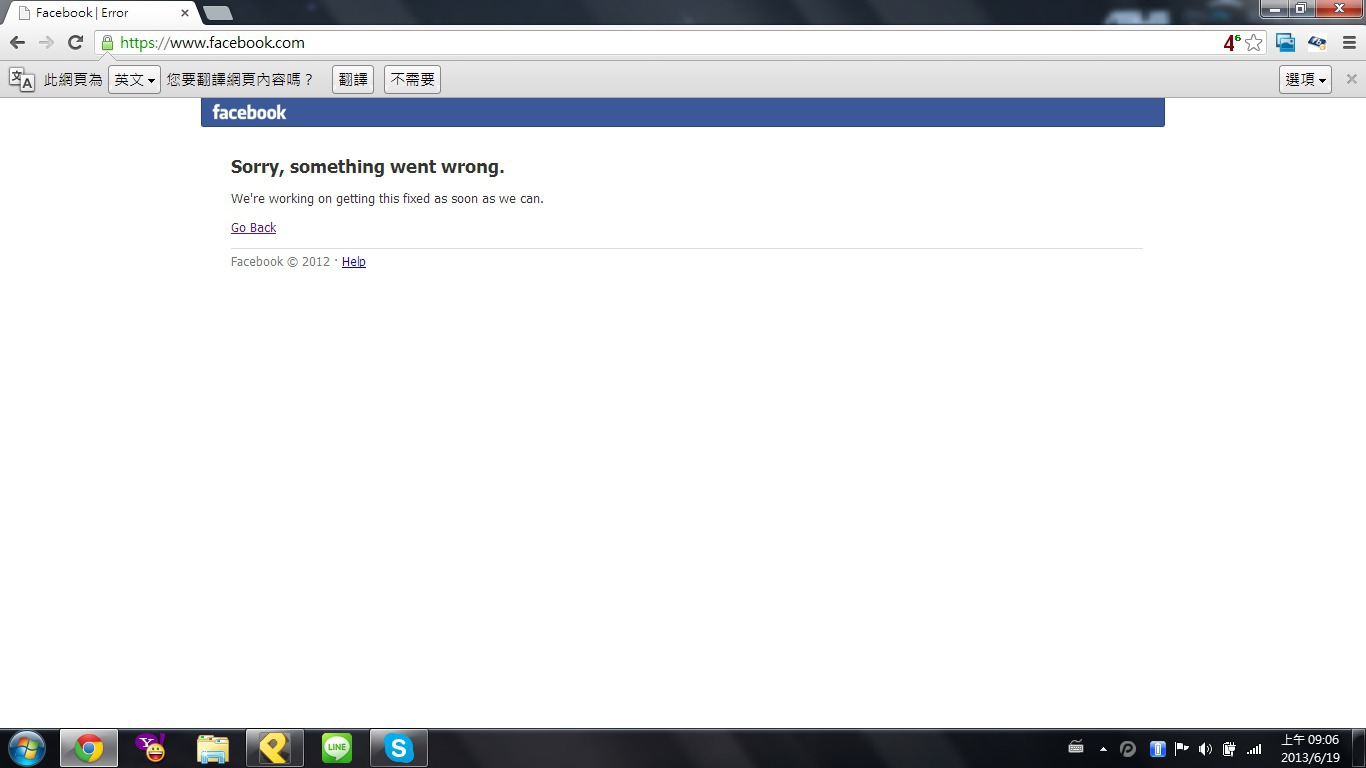1366x768 pixels.
Task: Open the Chrome hamburger menu
Action: click(1349, 43)
